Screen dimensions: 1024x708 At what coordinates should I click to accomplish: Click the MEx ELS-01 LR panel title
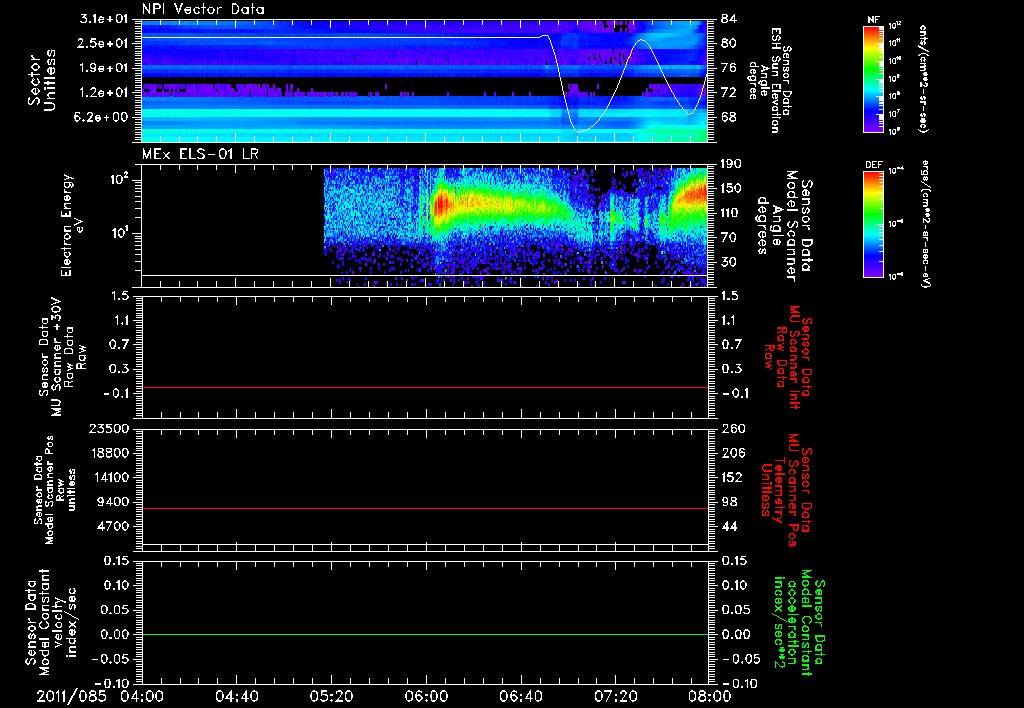200,154
